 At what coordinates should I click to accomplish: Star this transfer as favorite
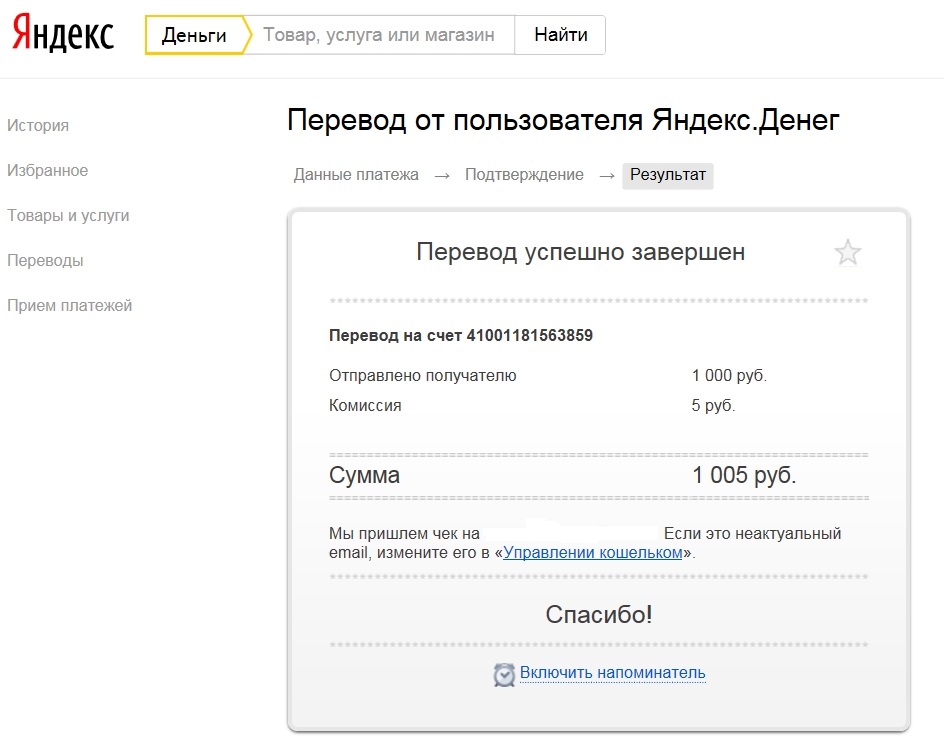click(848, 252)
